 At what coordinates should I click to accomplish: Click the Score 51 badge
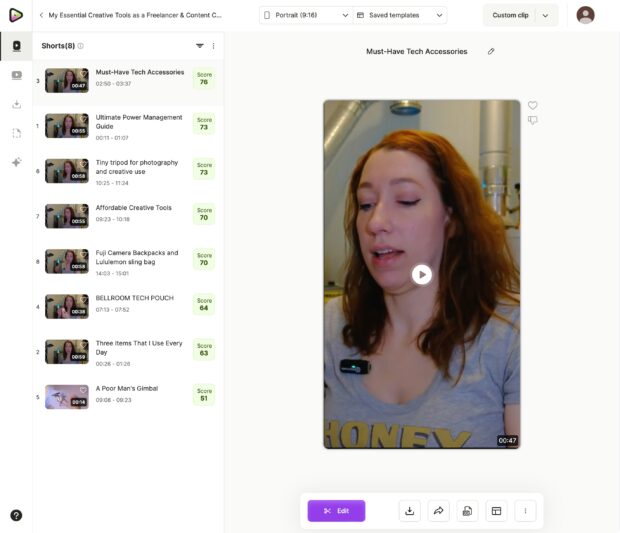[x=204, y=395]
